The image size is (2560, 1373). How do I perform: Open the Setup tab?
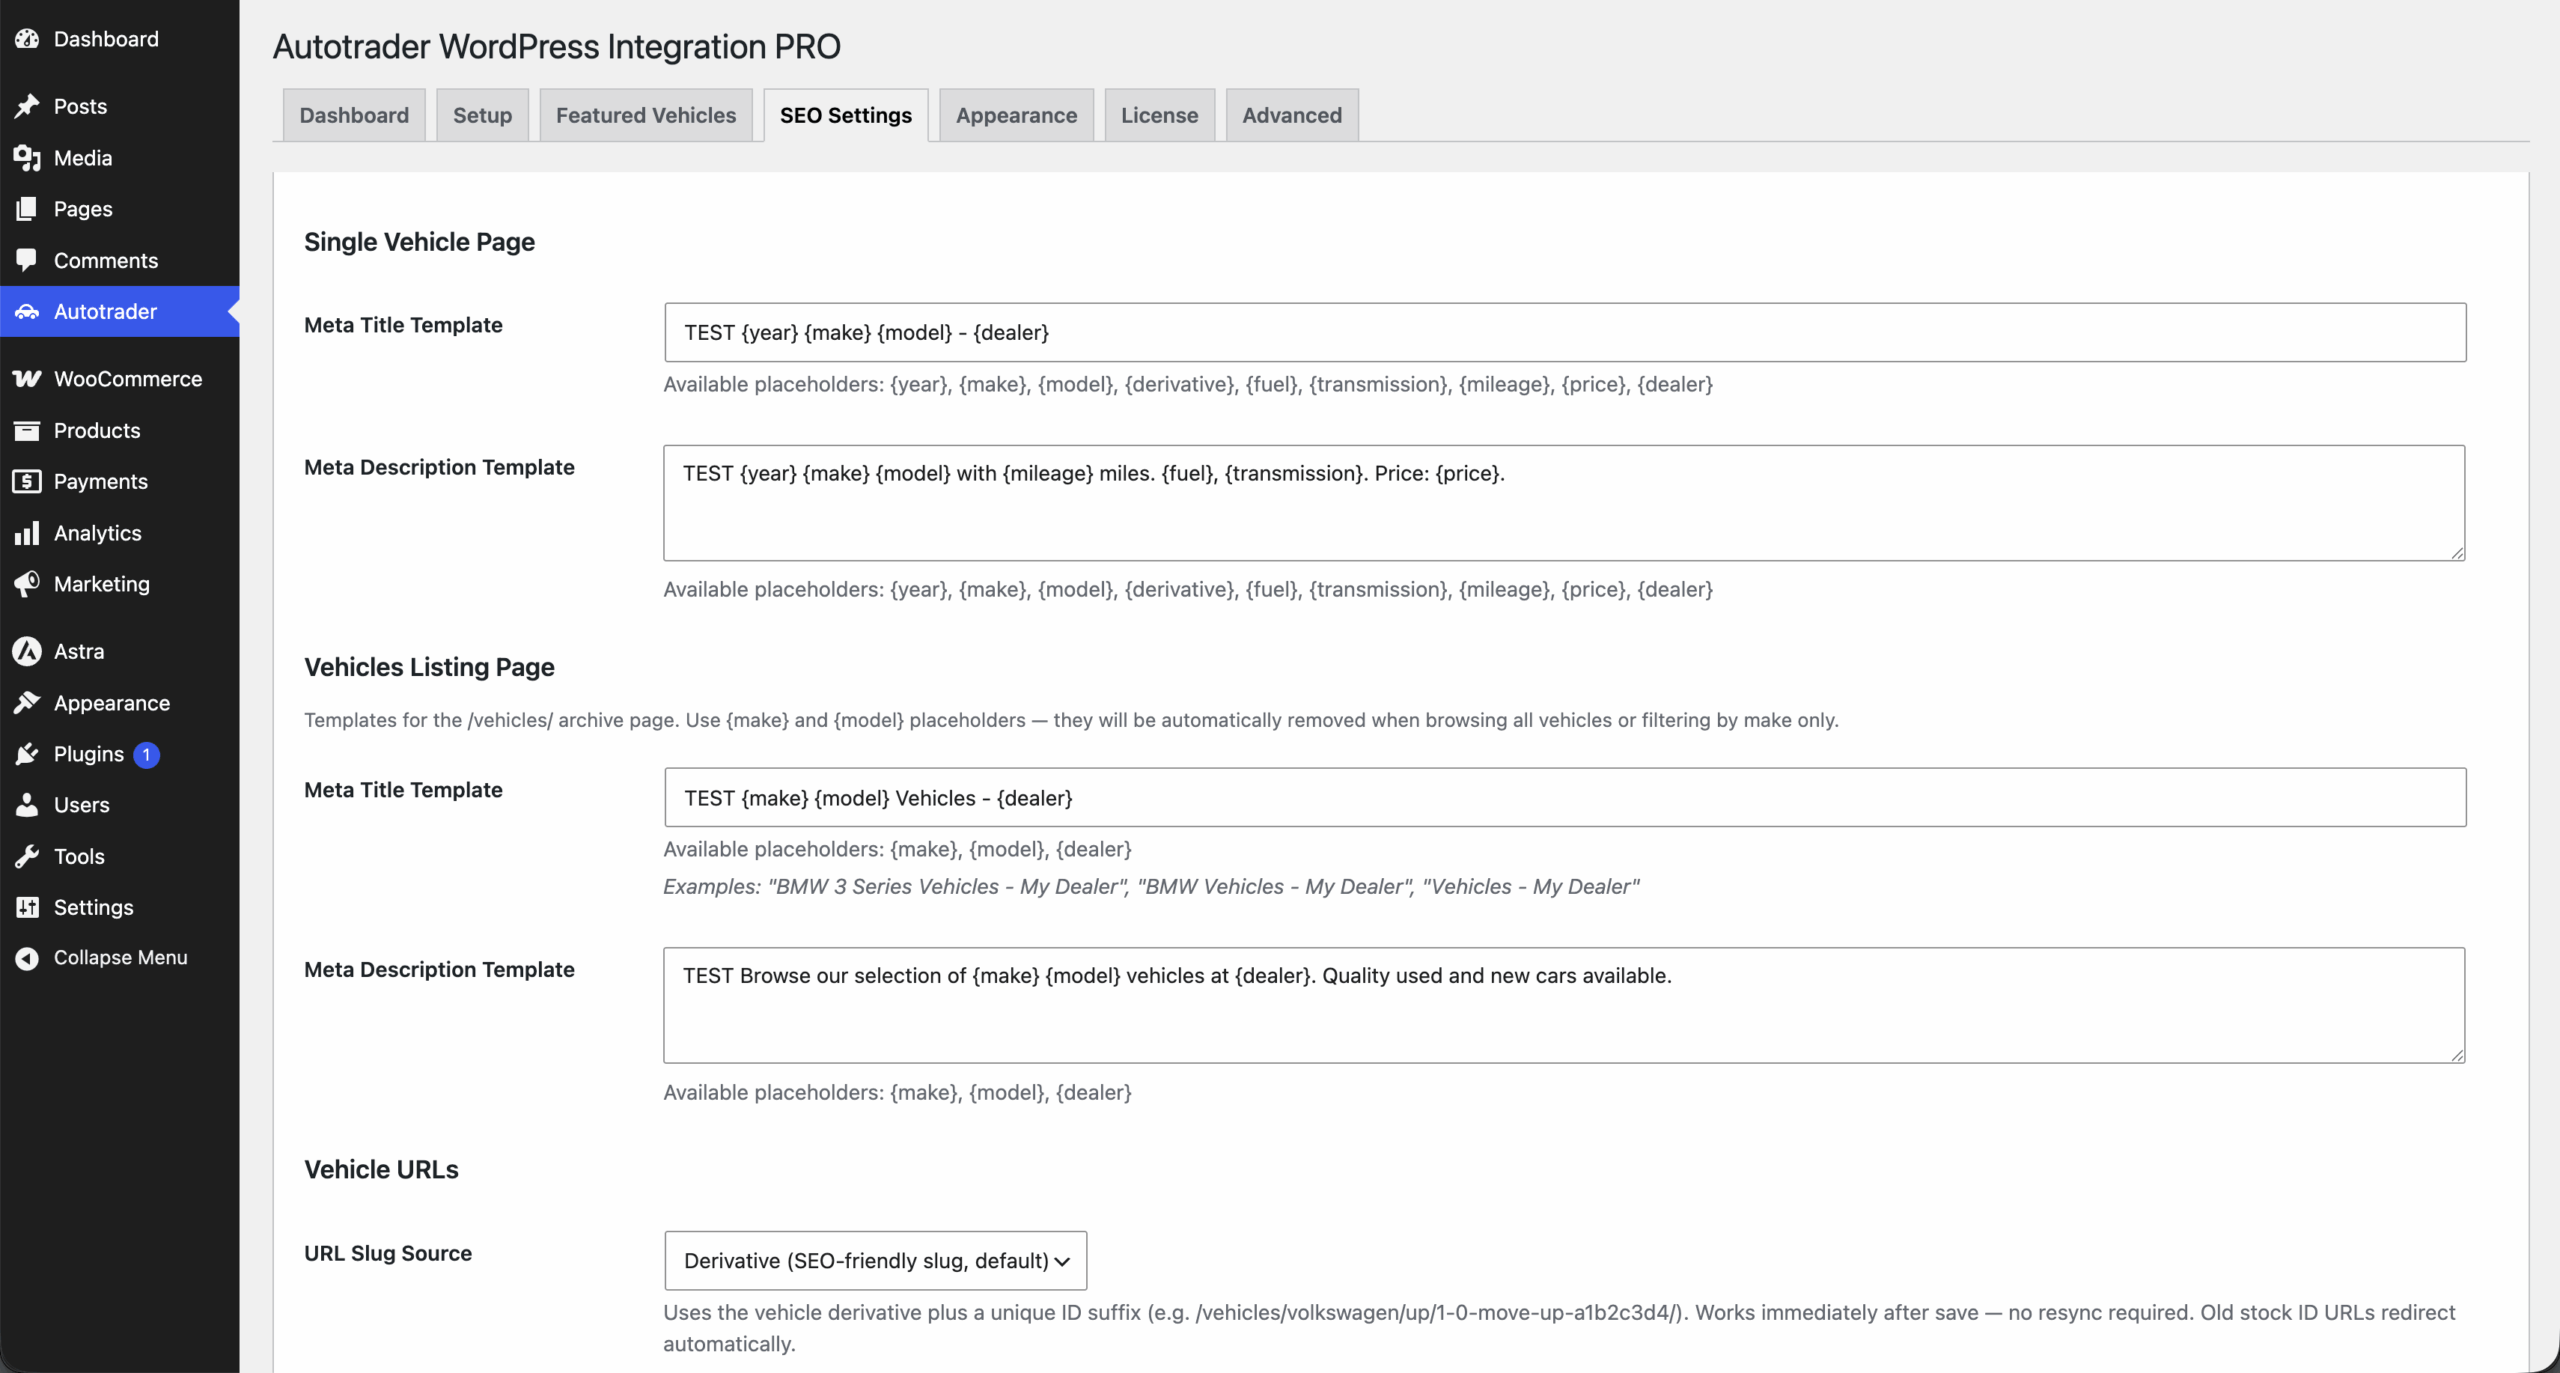click(x=482, y=115)
